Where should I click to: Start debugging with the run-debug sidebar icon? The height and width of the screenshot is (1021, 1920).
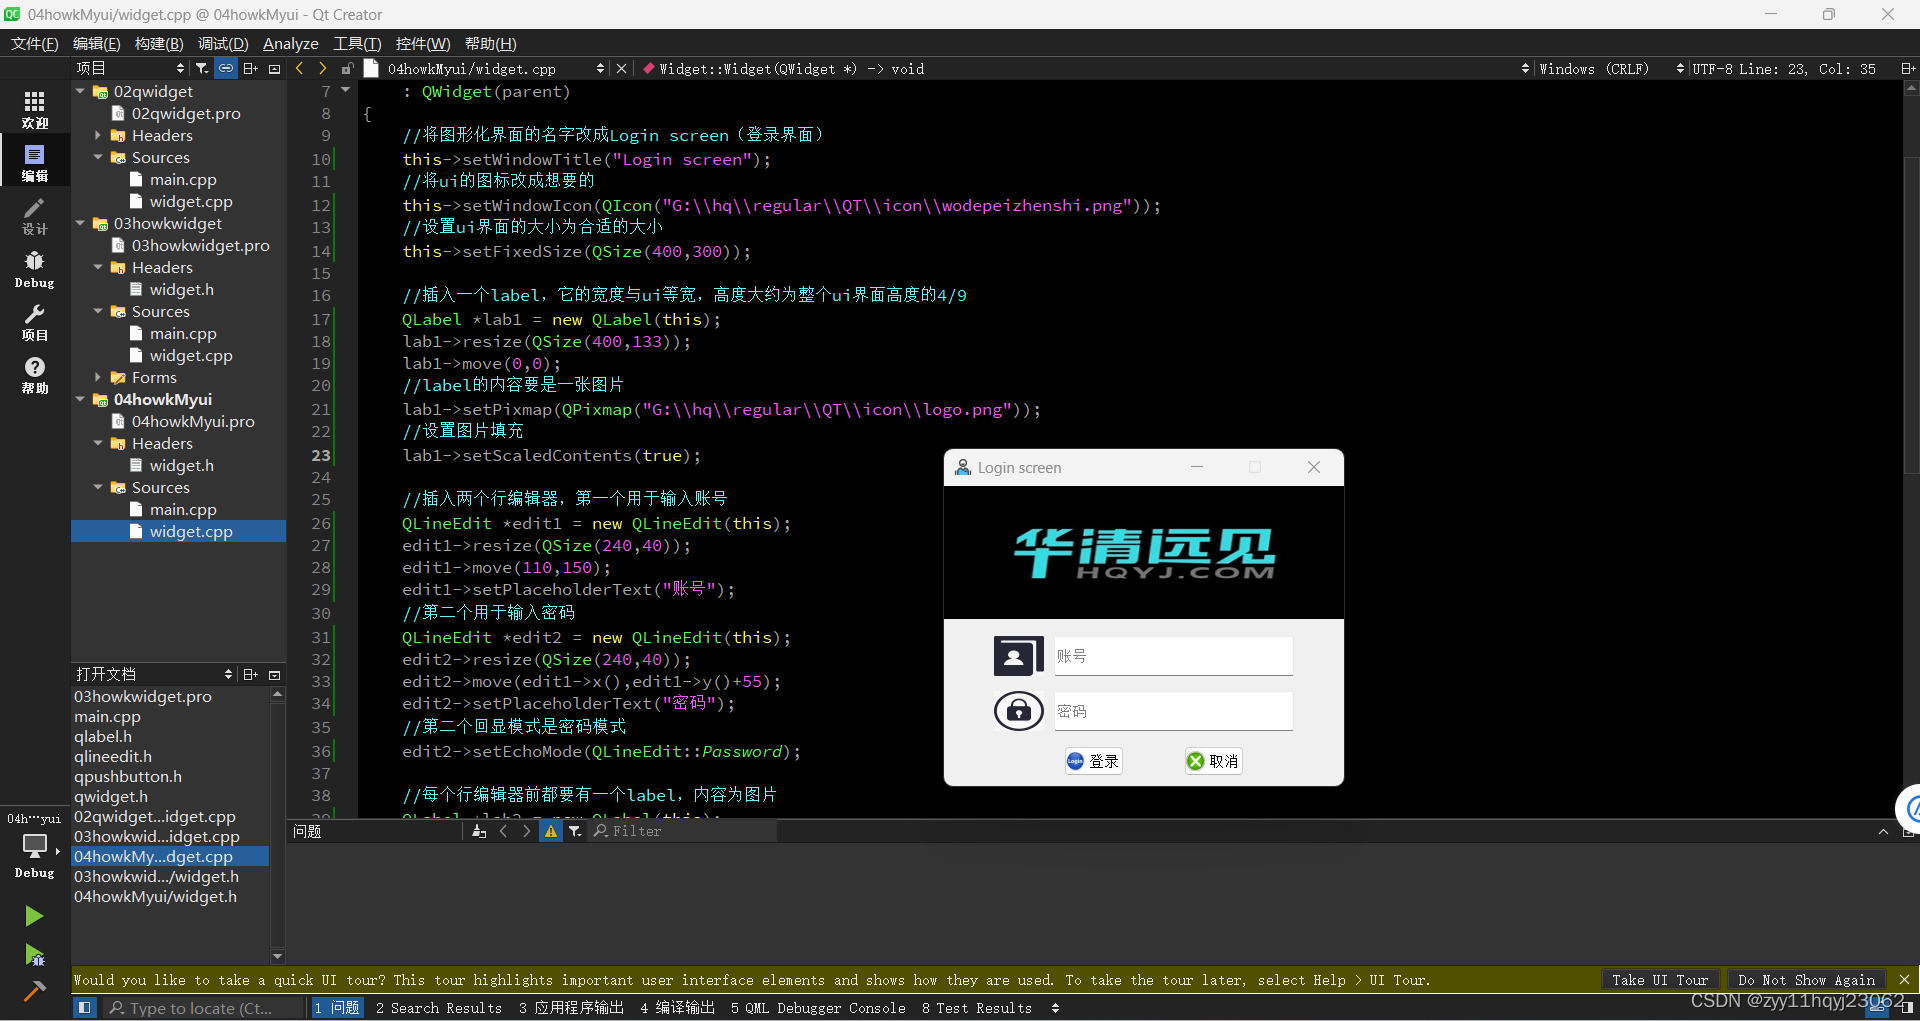(34, 956)
